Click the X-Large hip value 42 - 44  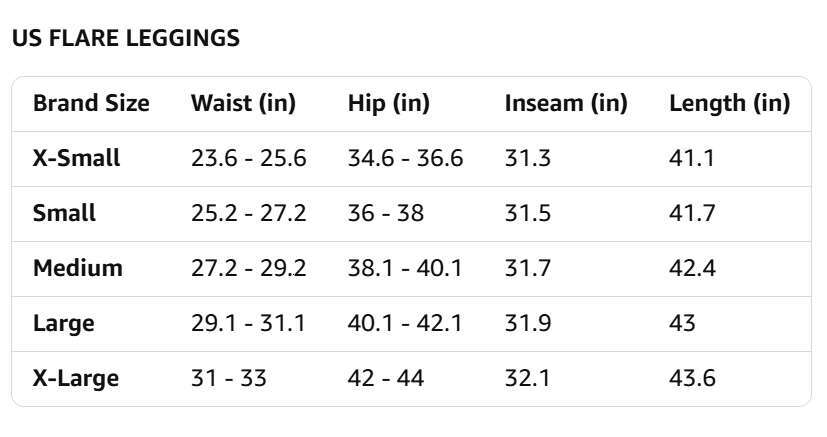pos(386,378)
